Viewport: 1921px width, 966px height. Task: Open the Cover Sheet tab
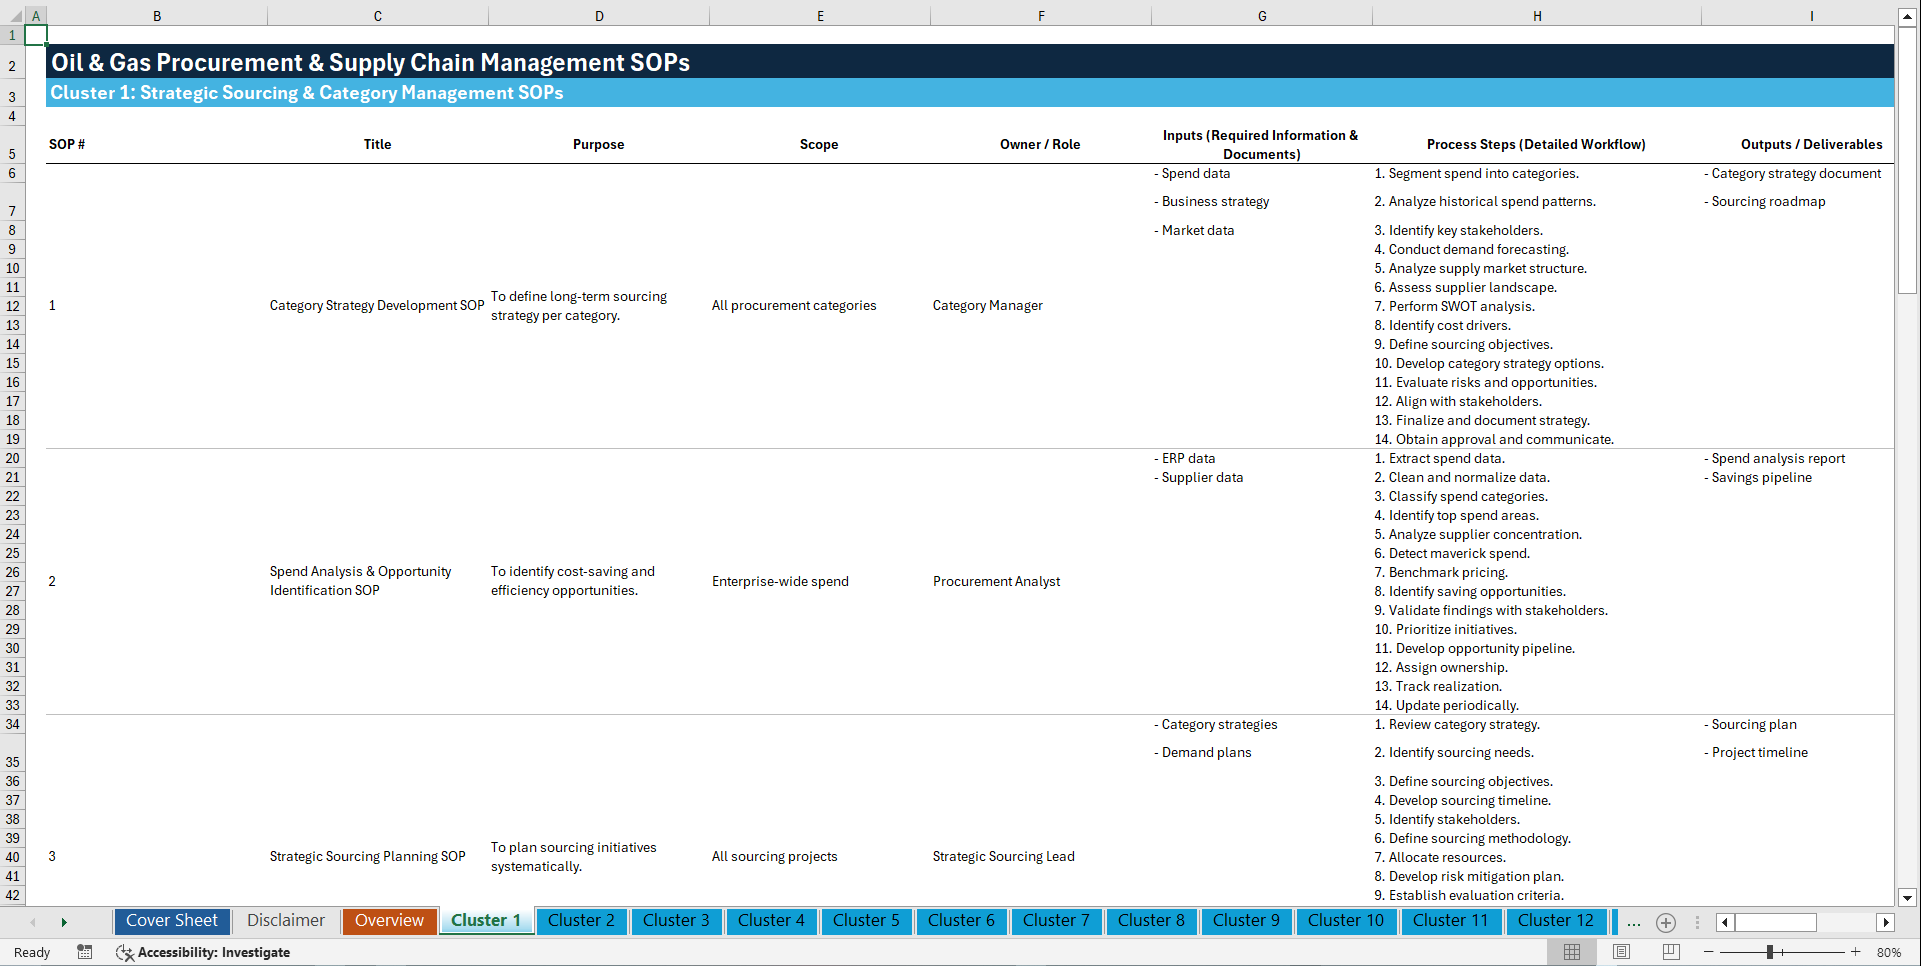171,920
